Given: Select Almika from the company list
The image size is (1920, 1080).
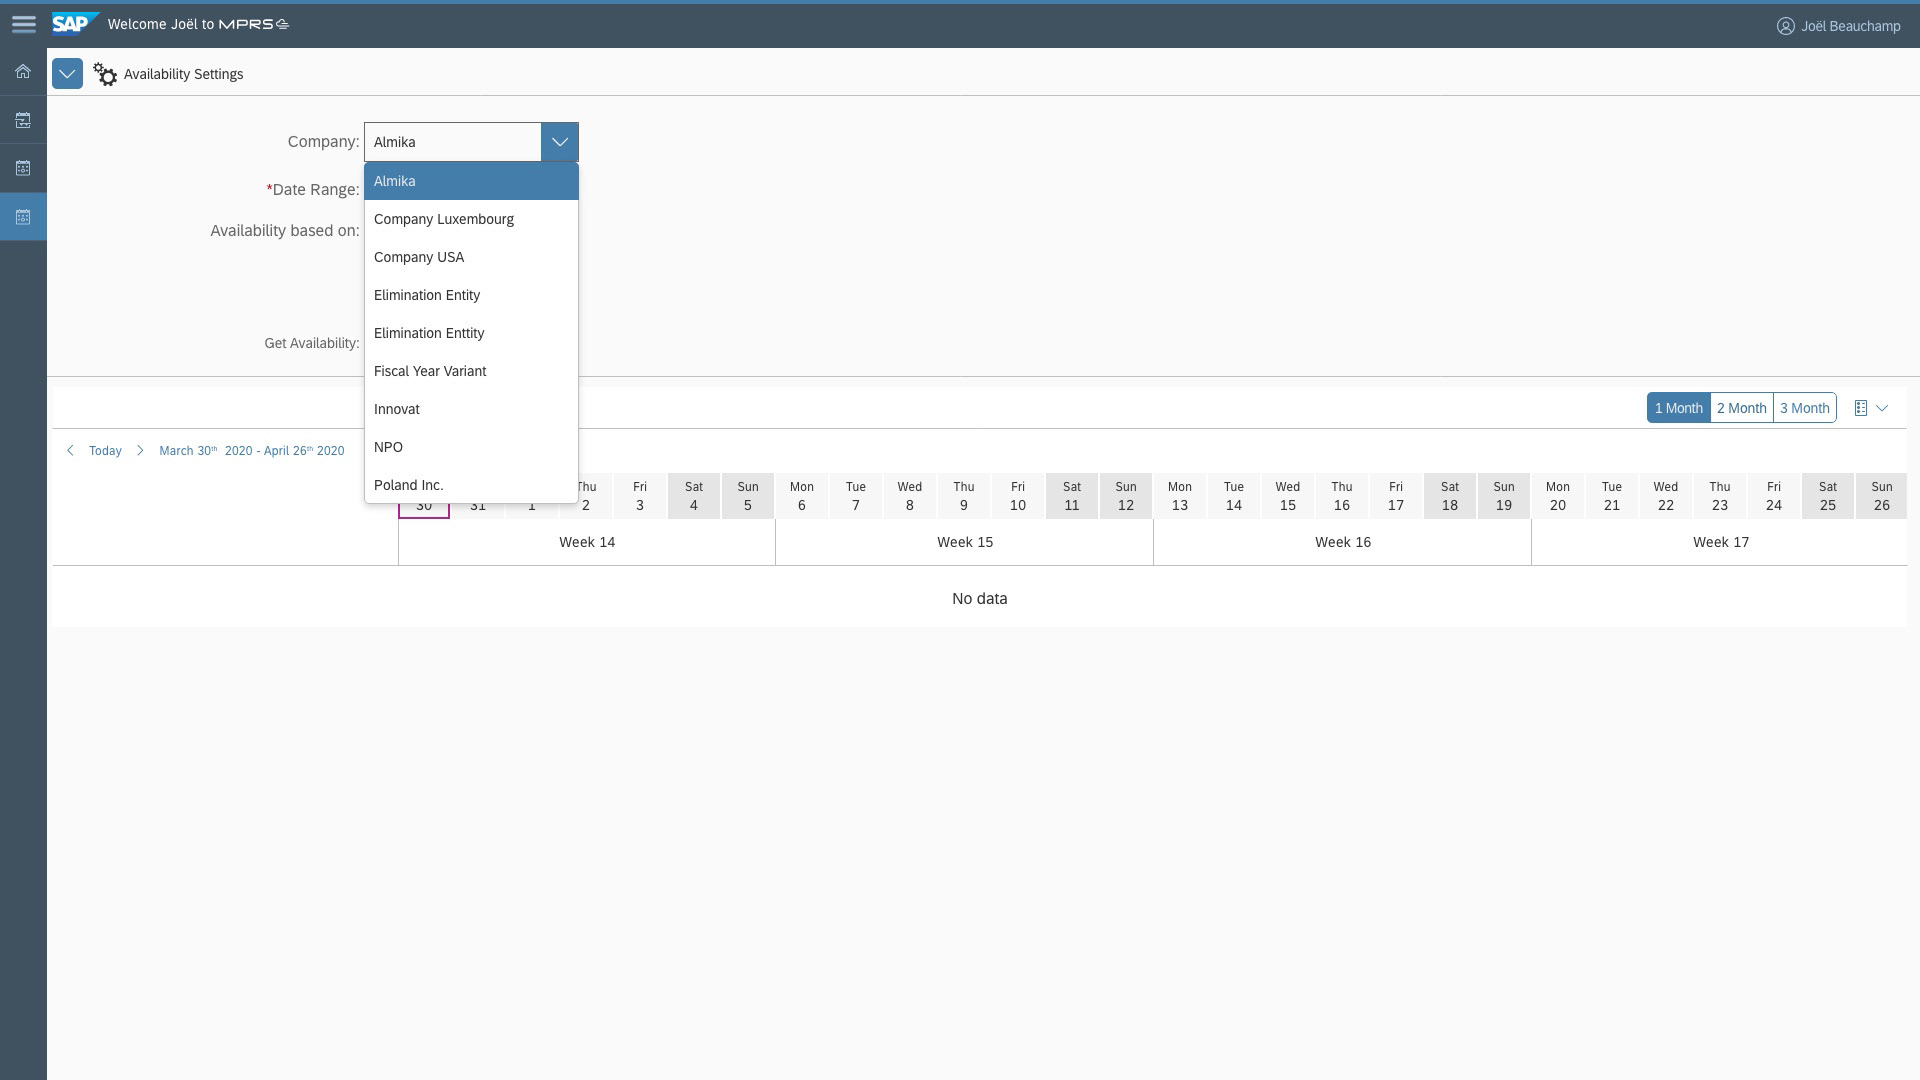Looking at the screenshot, I should point(471,181).
